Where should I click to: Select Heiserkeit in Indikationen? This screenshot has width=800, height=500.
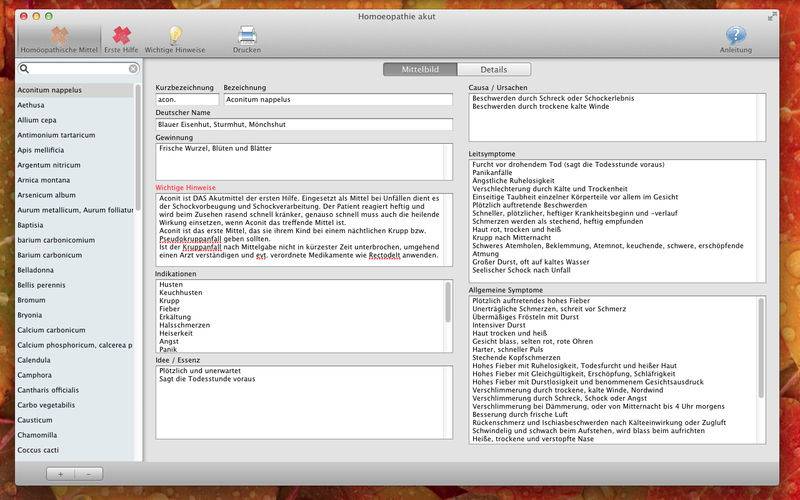click(x=176, y=334)
